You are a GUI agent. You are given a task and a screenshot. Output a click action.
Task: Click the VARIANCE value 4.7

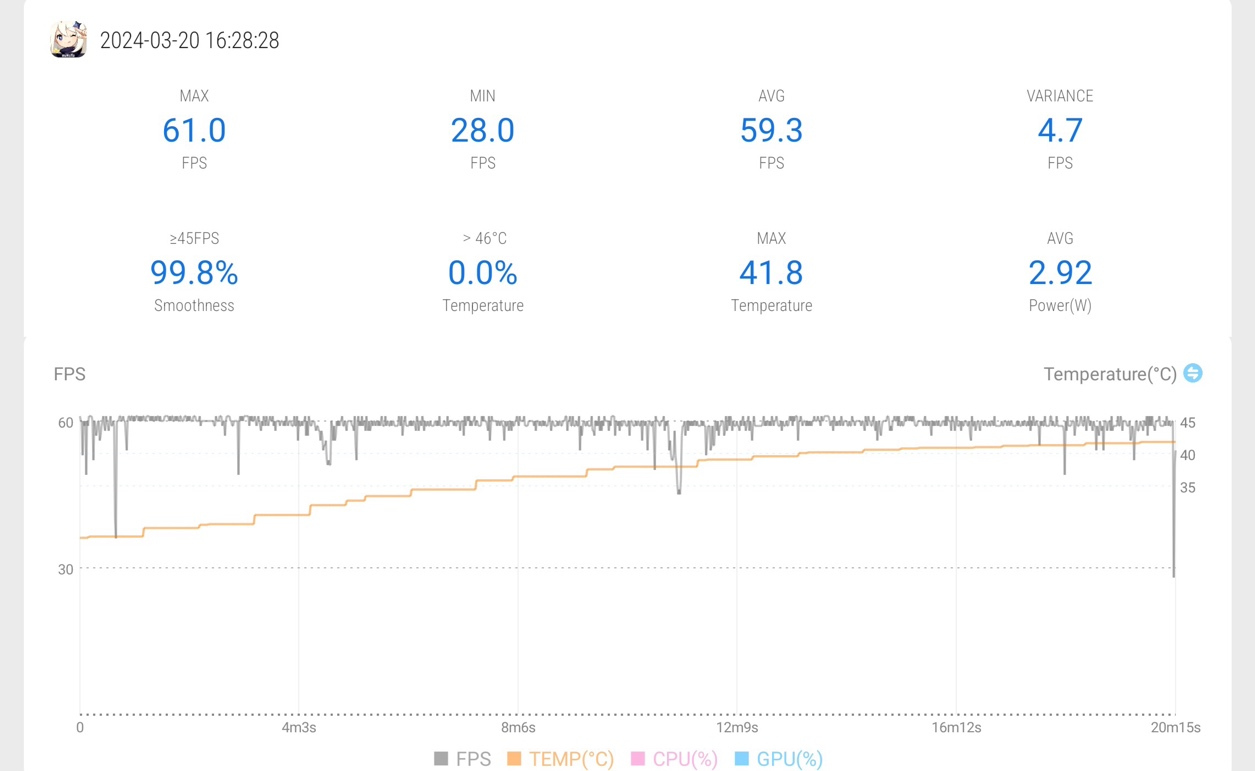[1059, 131]
